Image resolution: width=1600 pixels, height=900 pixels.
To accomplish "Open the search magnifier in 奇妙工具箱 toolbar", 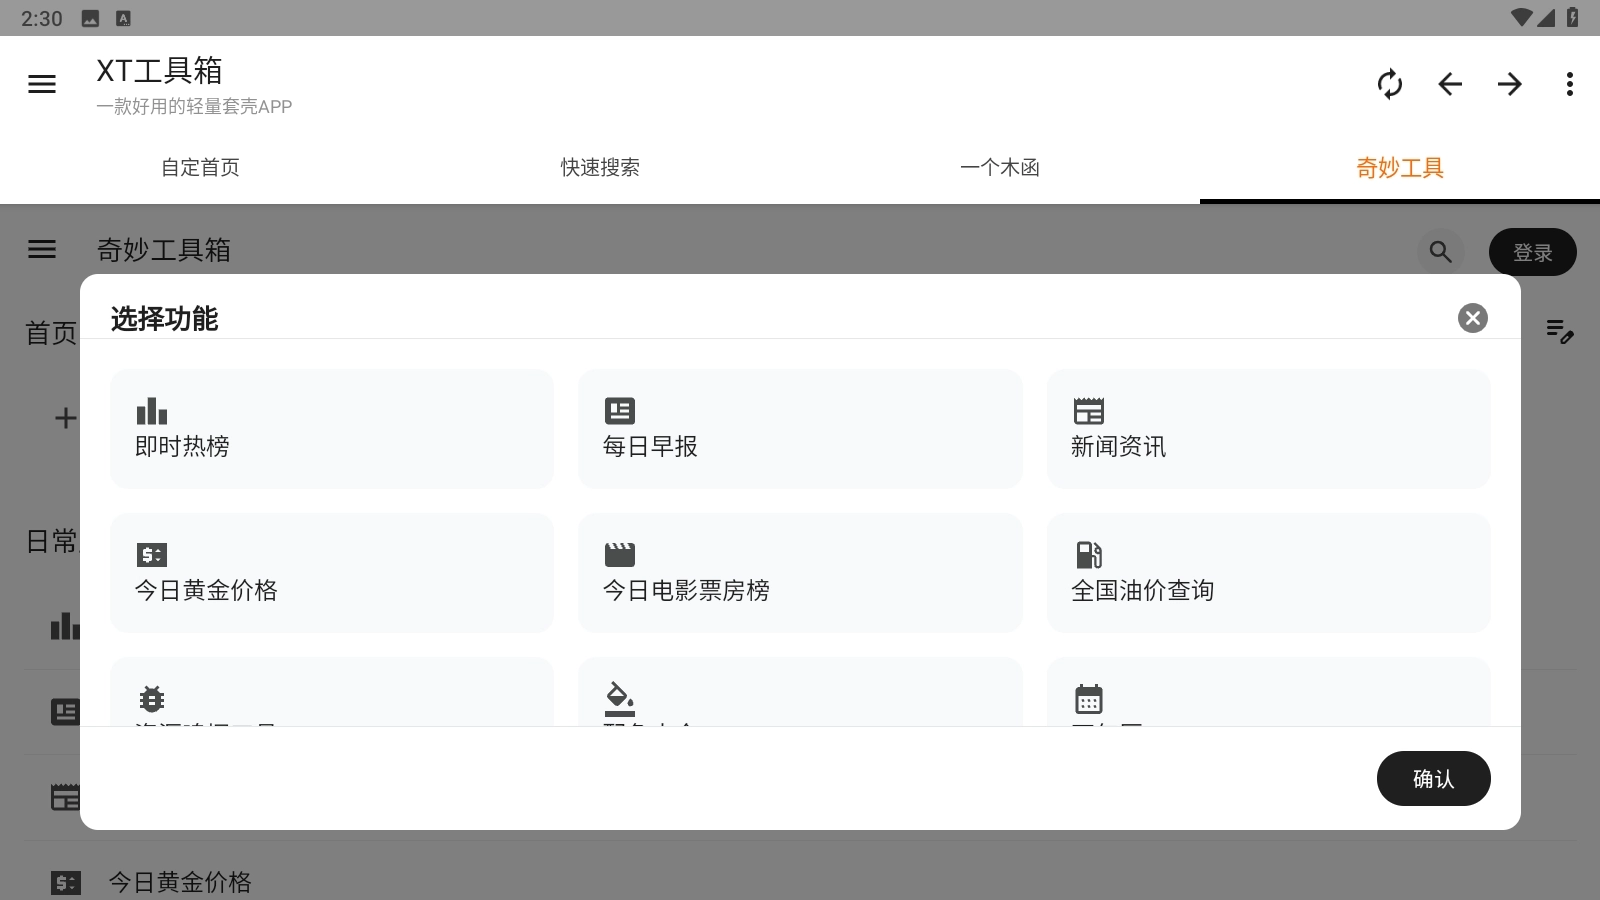I will [x=1440, y=251].
